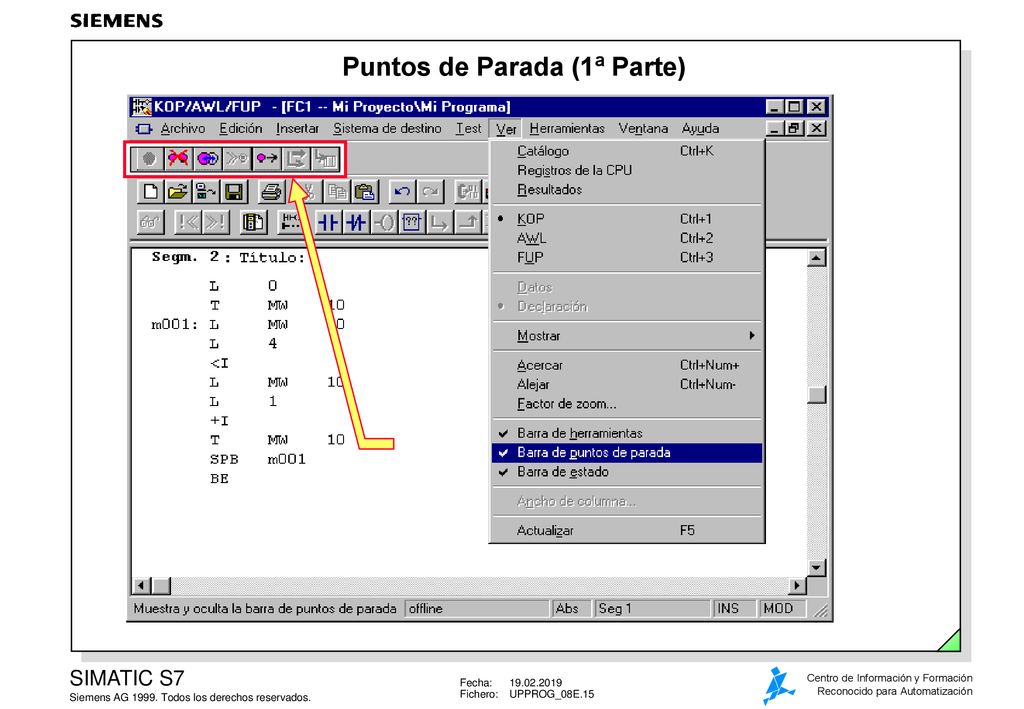The image size is (1024, 709).
Task: Click the Set/Delete Breakpoint toolbar icon
Action: point(148,159)
